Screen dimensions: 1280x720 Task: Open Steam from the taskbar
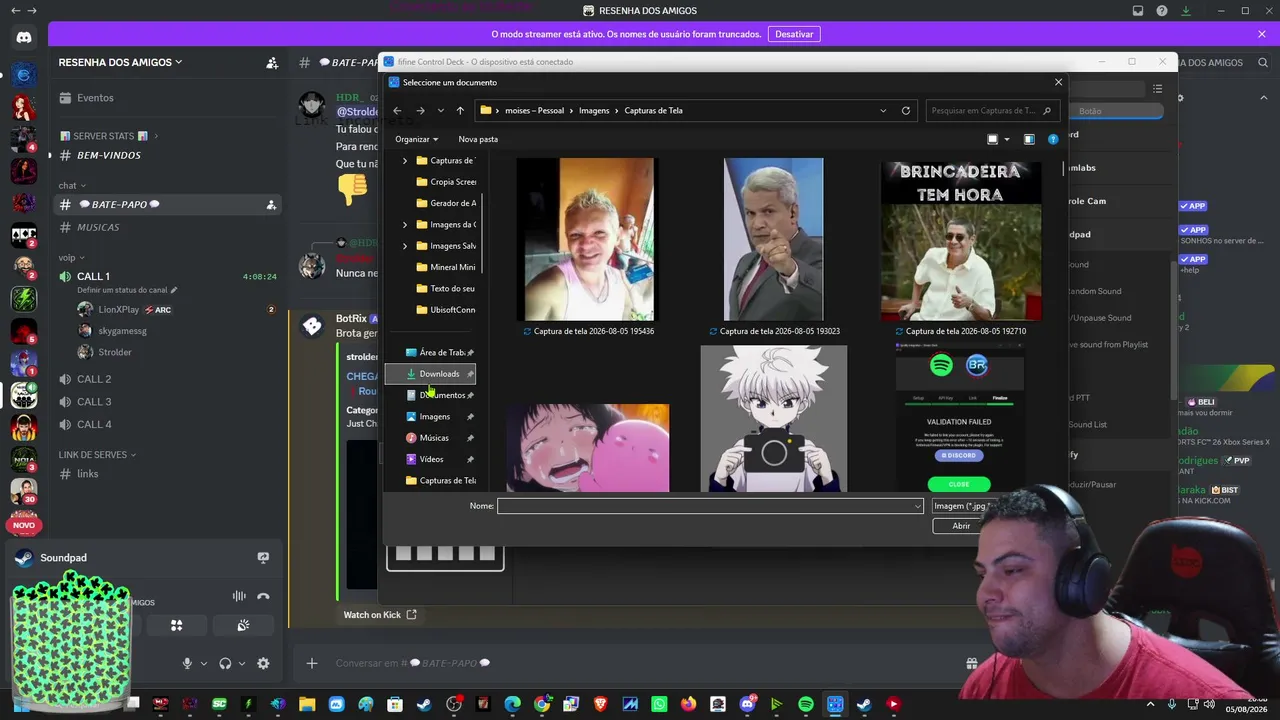pos(425,705)
